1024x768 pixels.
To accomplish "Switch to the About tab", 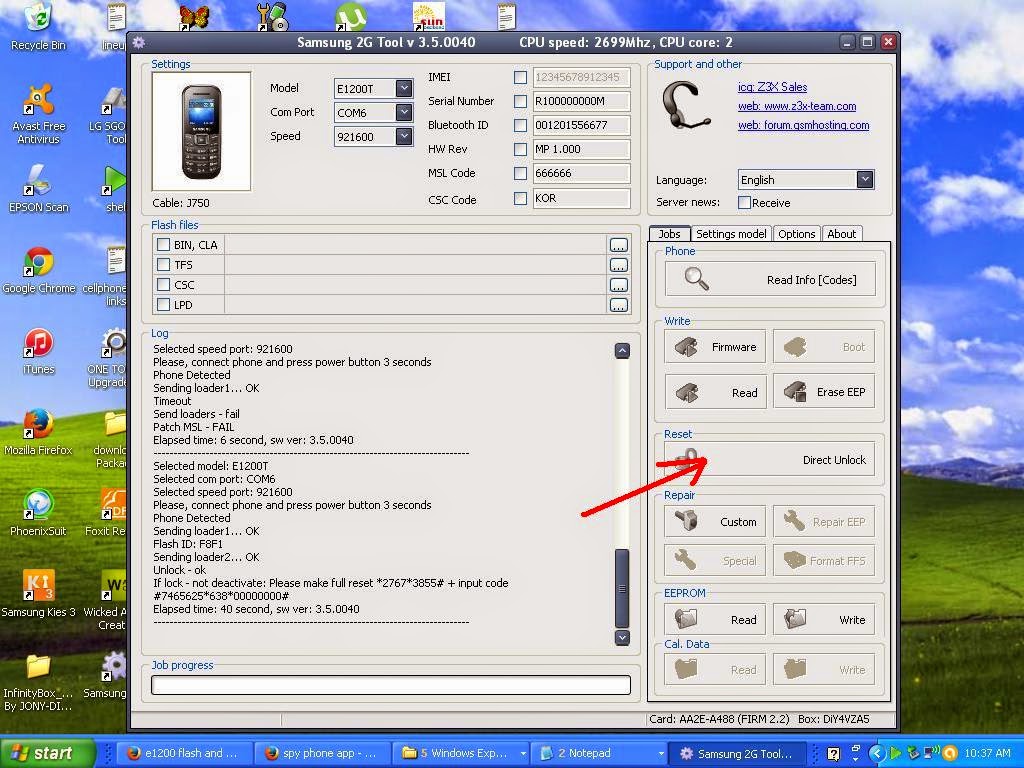I will coord(841,234).
